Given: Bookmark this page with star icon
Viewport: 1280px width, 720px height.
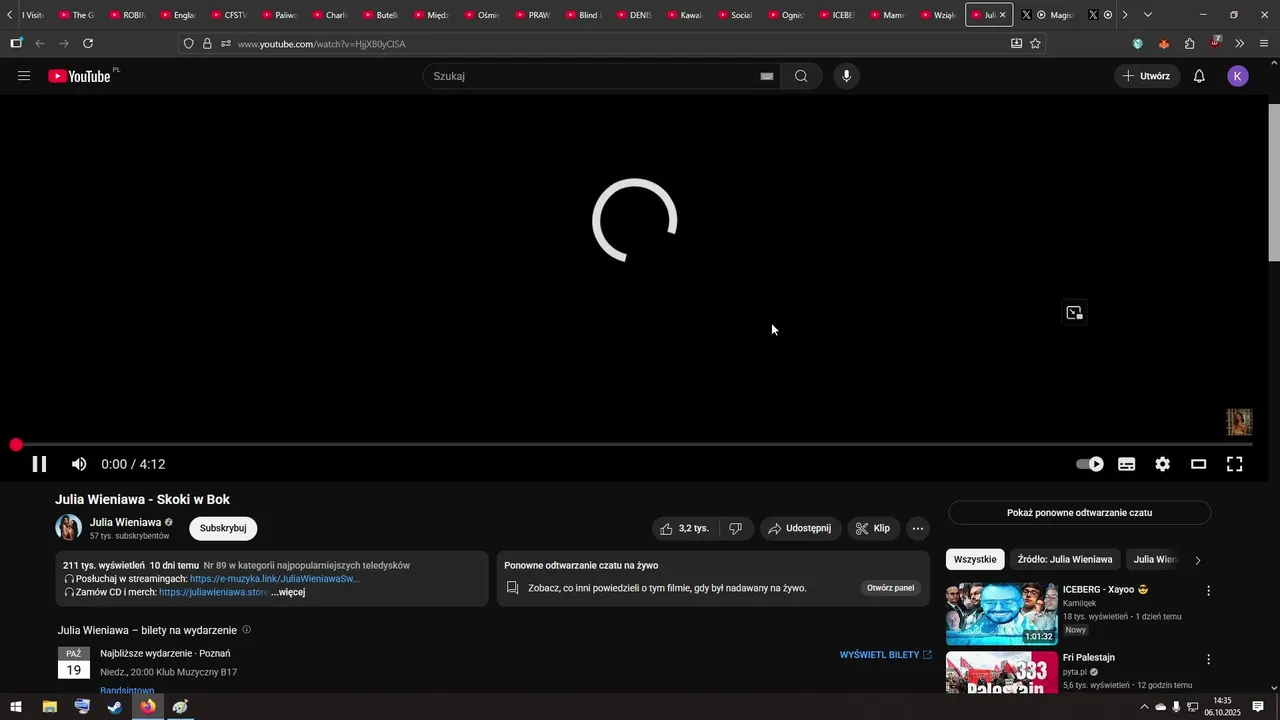Looking at the screenshot, I should click(x=1035, y=43).
